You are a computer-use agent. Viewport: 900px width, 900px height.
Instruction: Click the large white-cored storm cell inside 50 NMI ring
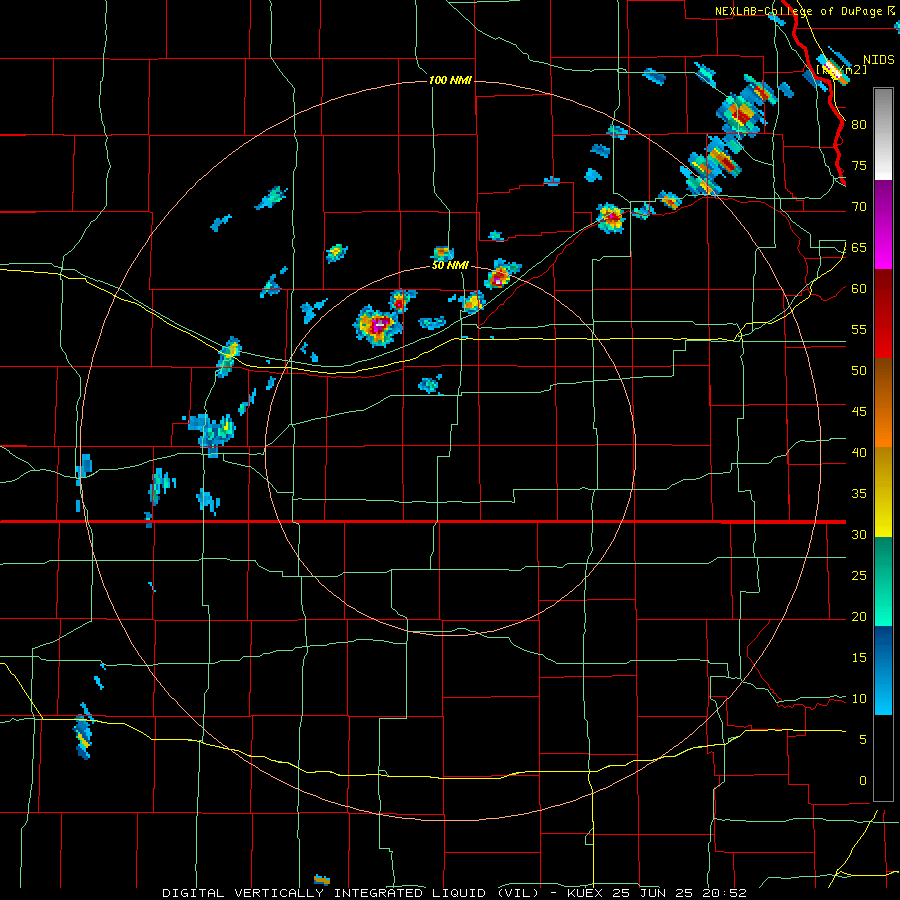click(378, 325)
